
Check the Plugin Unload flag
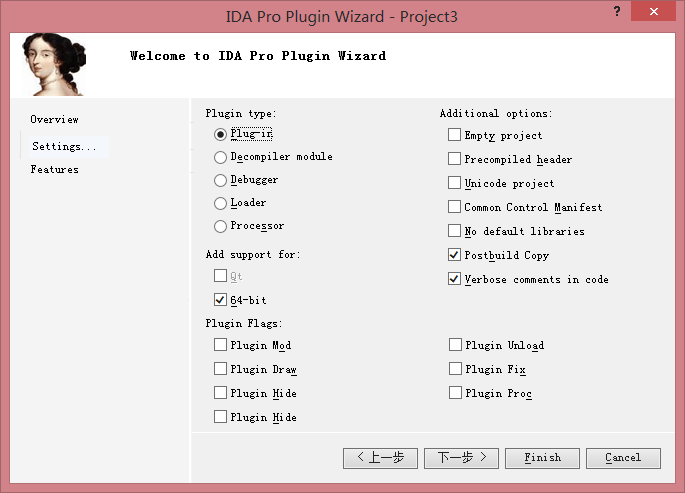click(x=456, y=345)
